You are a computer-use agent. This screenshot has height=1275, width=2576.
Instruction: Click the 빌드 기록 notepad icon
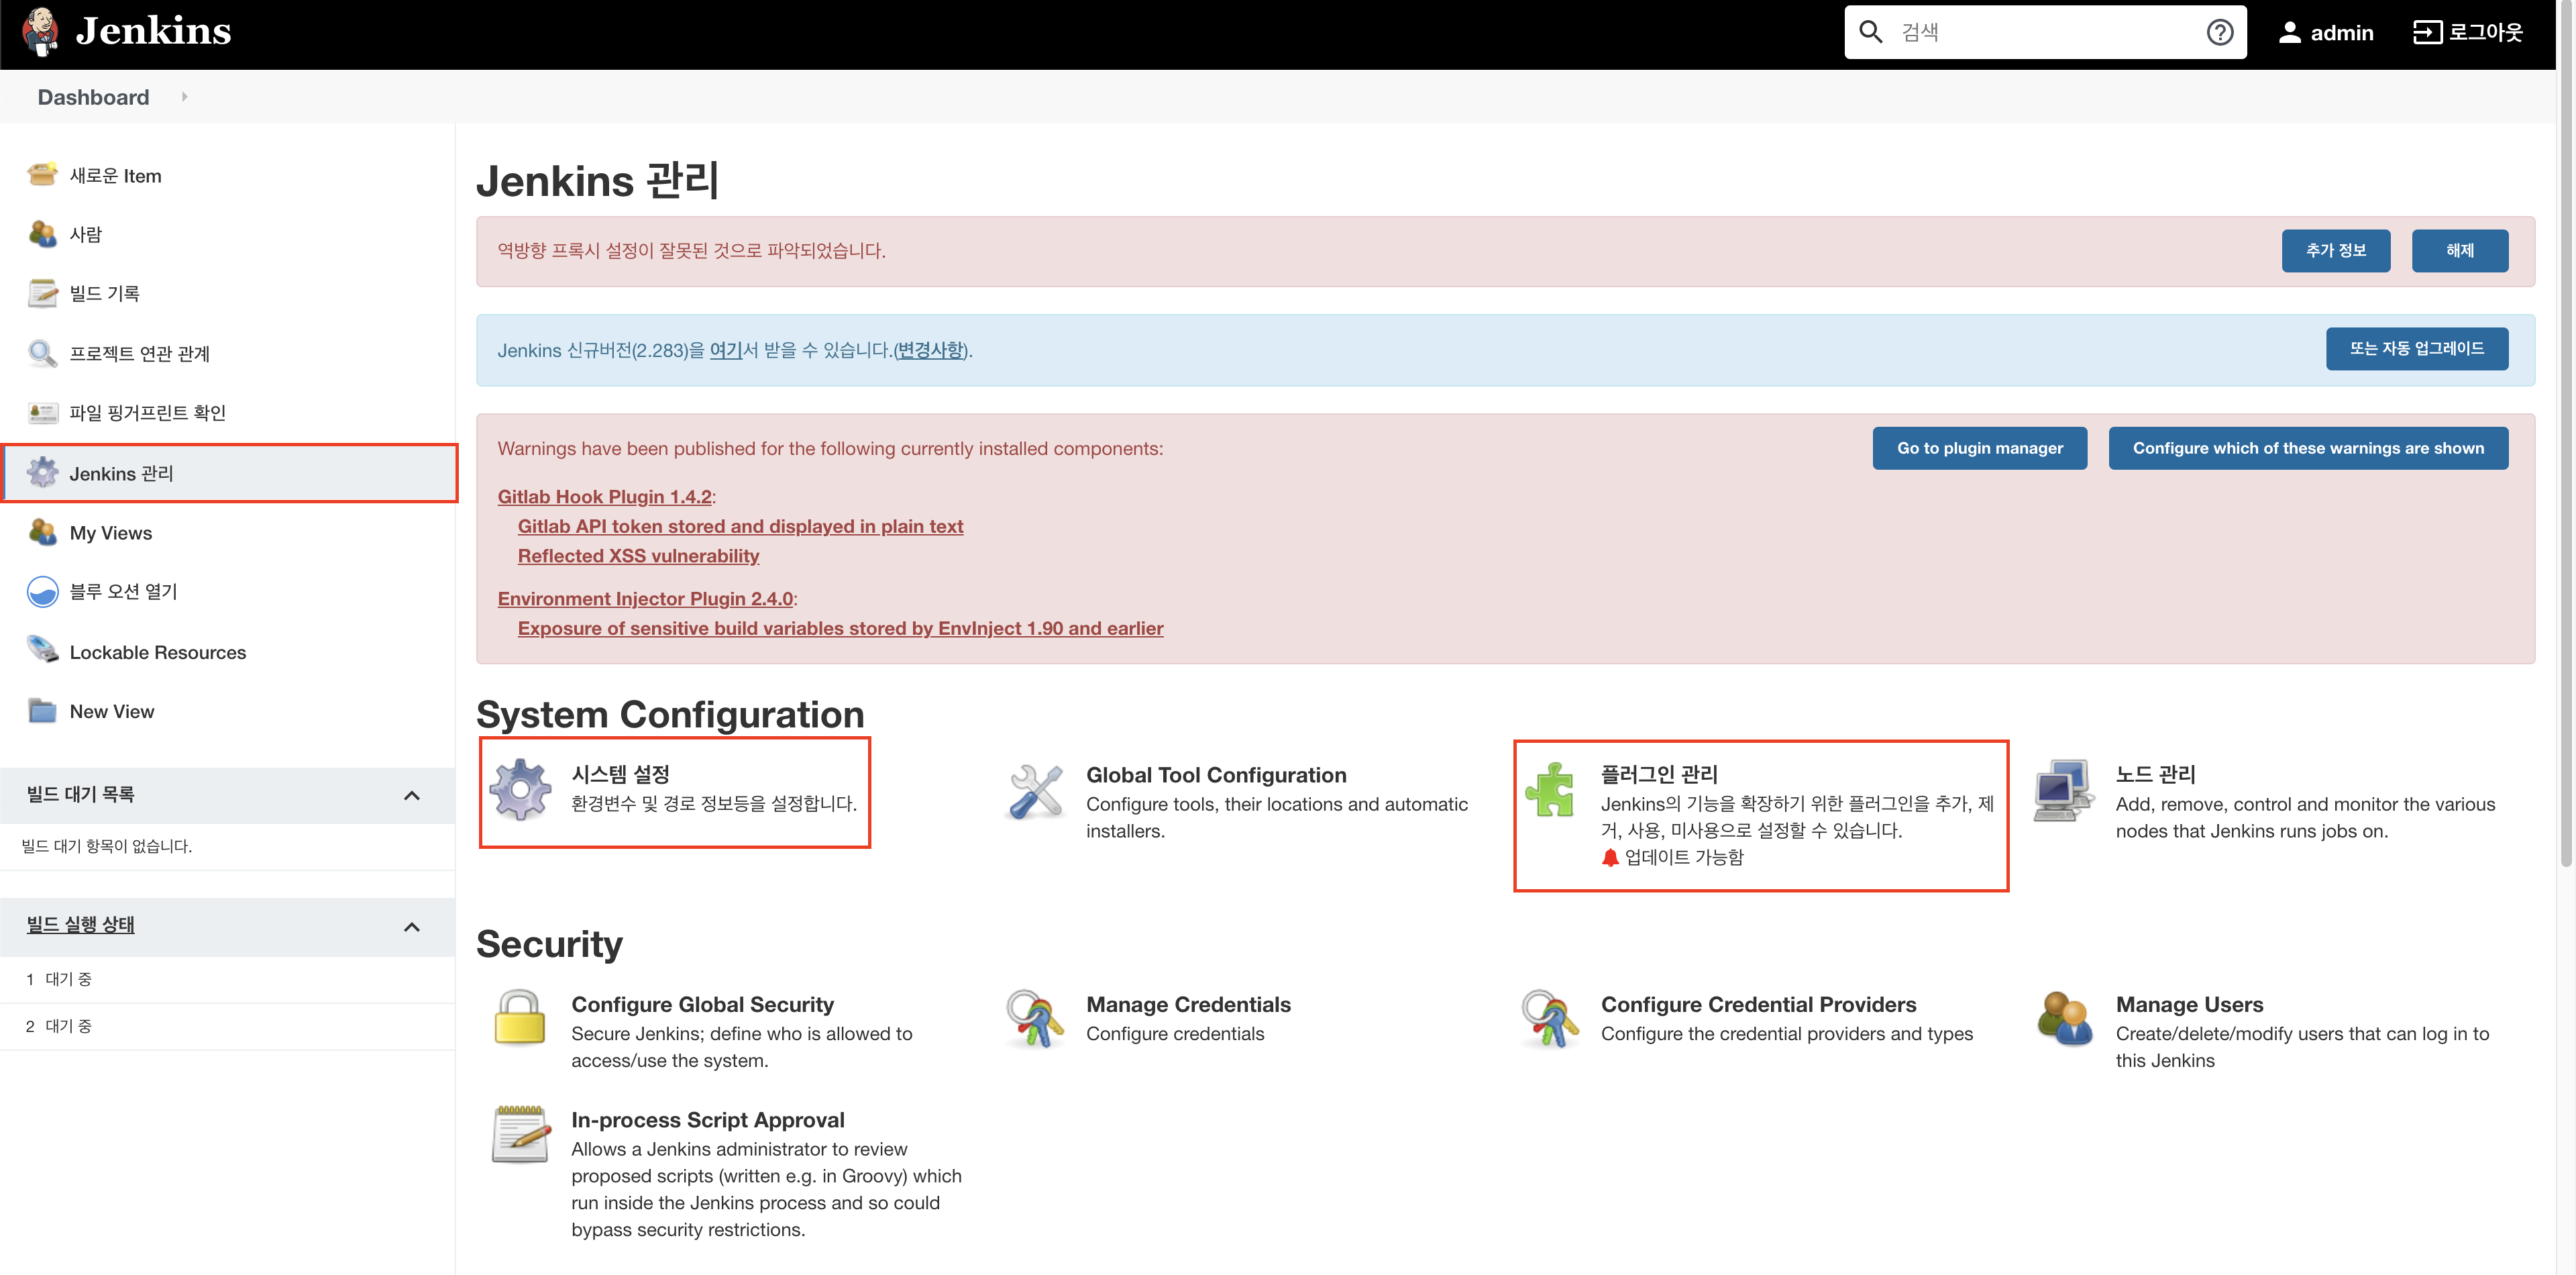click(42, 293)
